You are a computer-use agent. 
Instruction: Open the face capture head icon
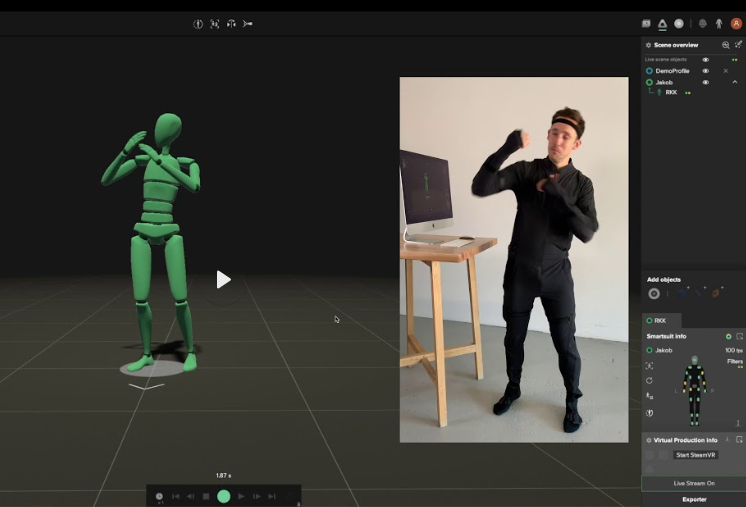pos(703,23)
